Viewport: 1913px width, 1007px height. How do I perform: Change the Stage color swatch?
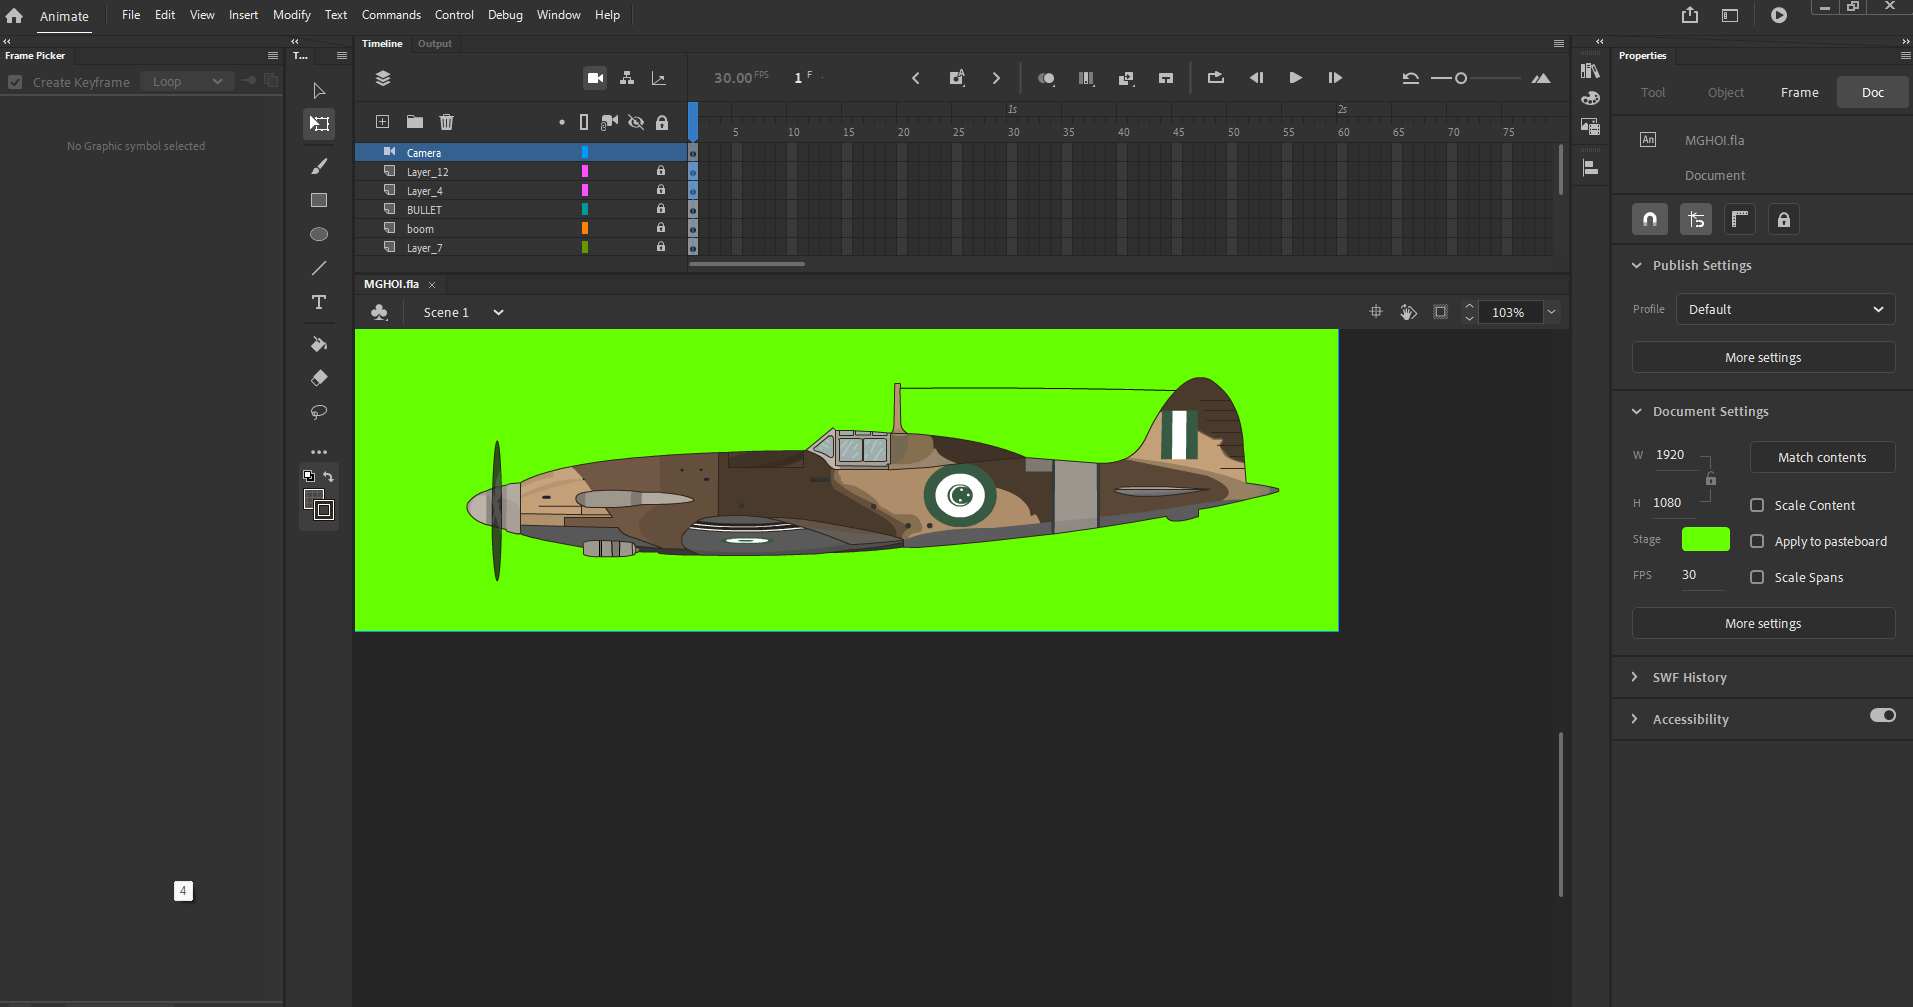pyautogui.click(x=1705, y=538)
